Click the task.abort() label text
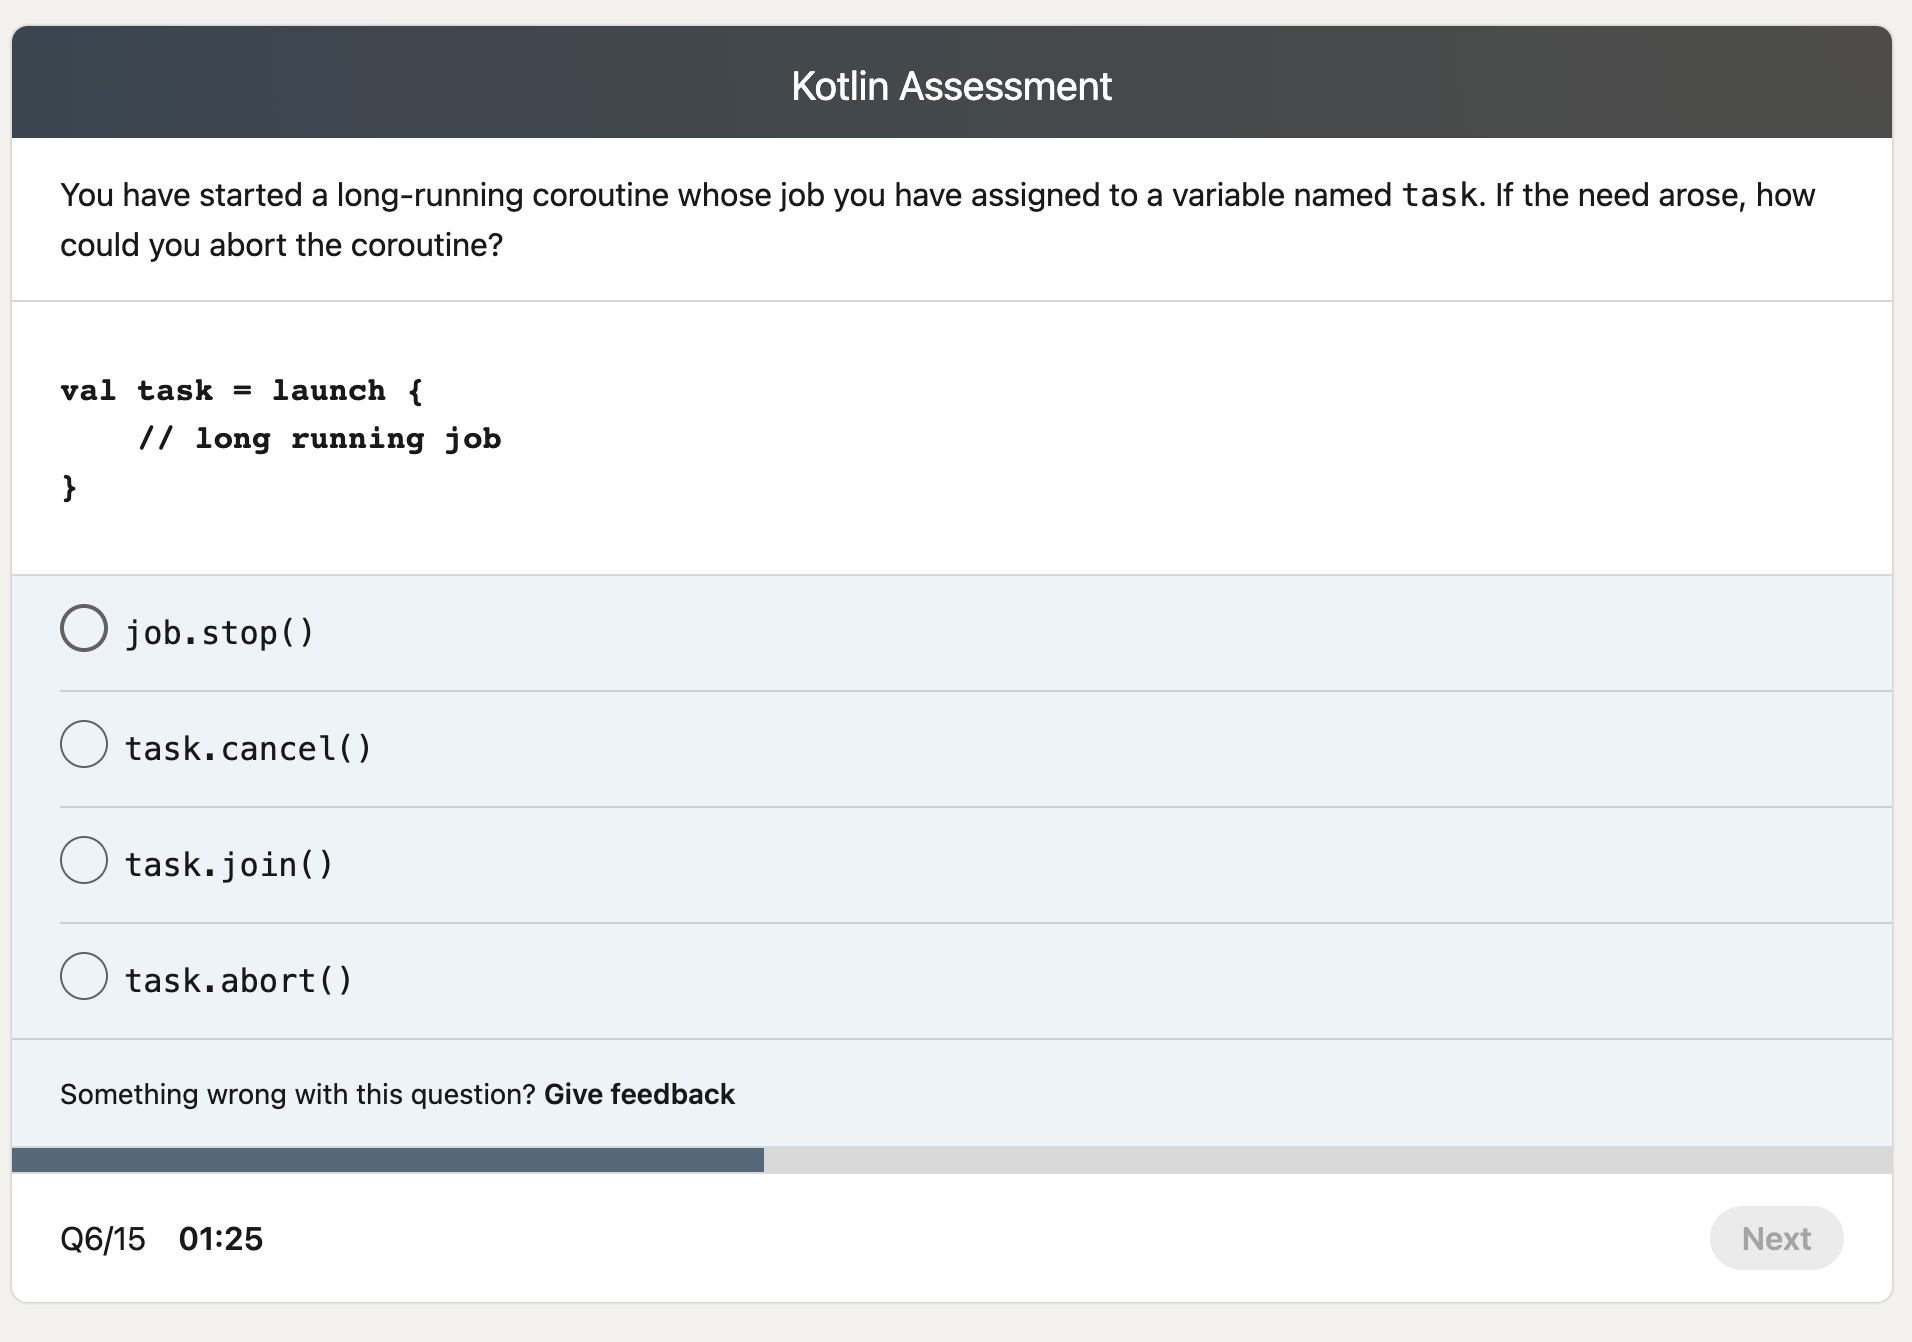The width and height of the screenshot is (1912, 1342). pos(238,979)
